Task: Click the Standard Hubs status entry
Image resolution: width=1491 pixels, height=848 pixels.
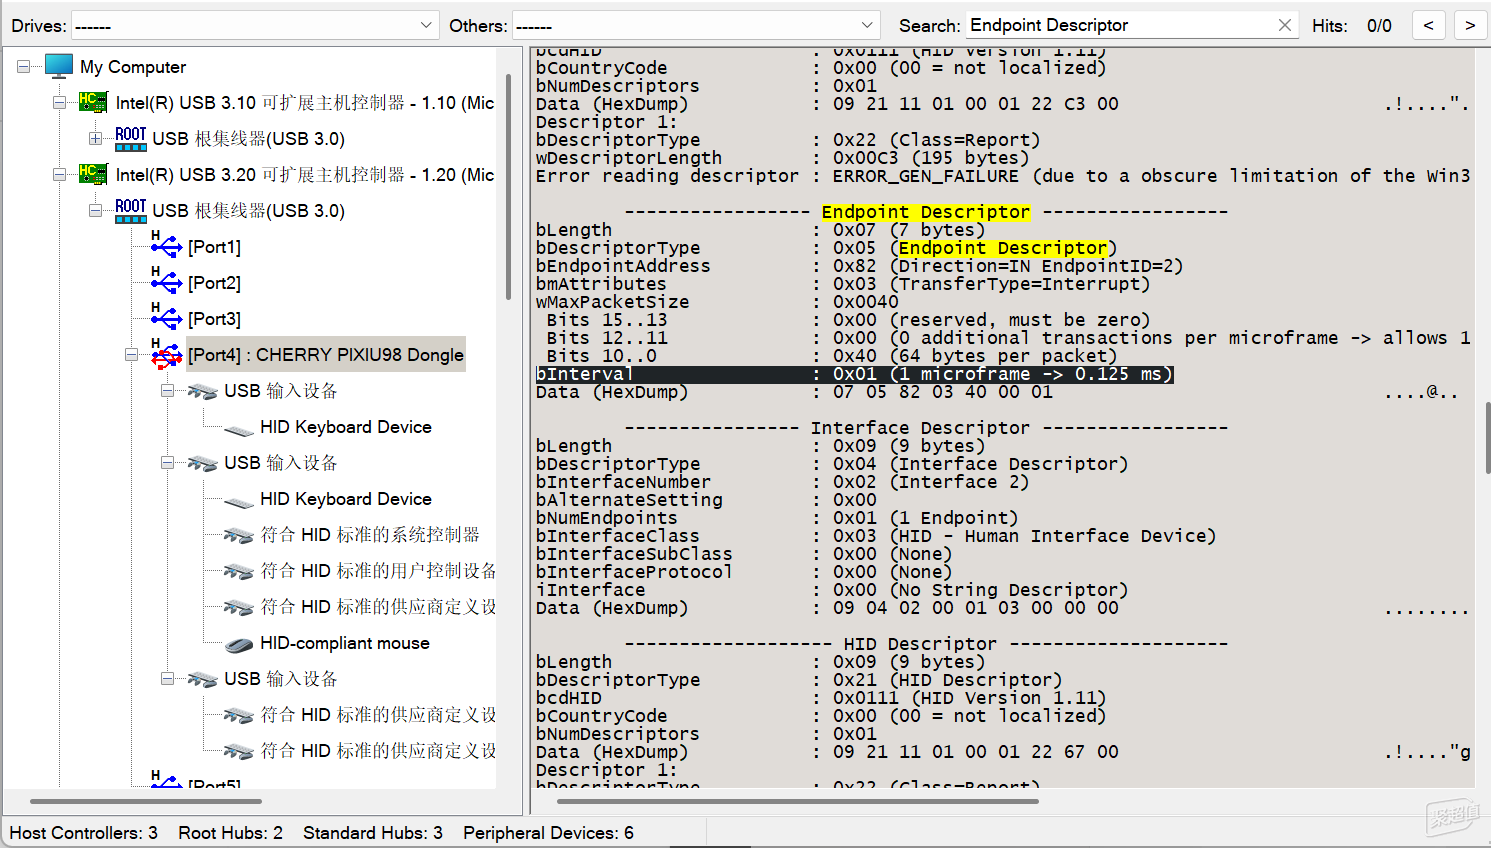Action: pyautogui.click(x=373, y=833)
